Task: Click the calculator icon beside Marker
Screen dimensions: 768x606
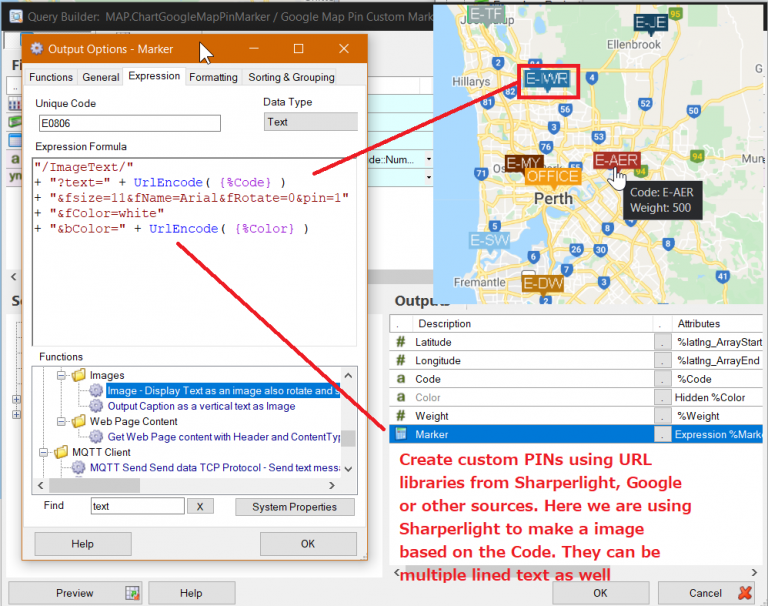Action: [401, 435]
